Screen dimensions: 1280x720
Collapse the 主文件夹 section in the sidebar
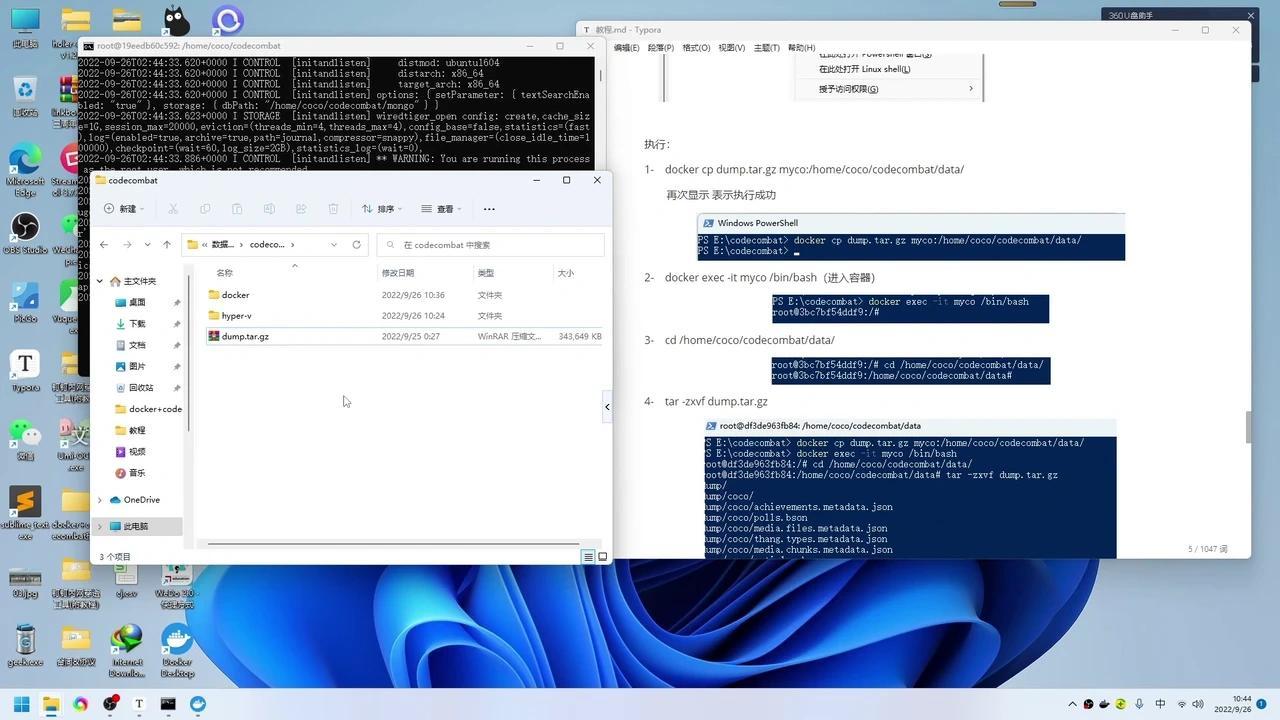point(99,281)
